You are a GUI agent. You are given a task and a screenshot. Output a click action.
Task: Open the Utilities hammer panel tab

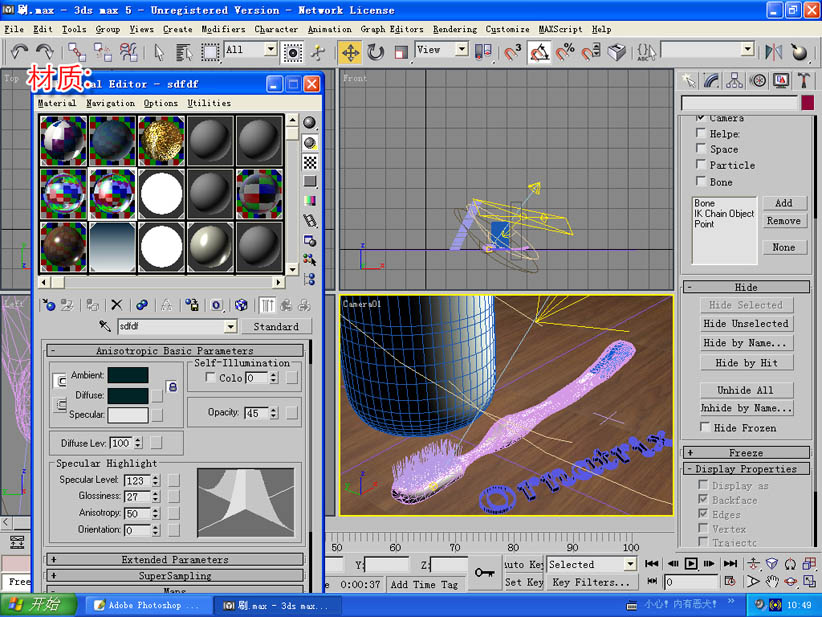(x=803, y=80)
